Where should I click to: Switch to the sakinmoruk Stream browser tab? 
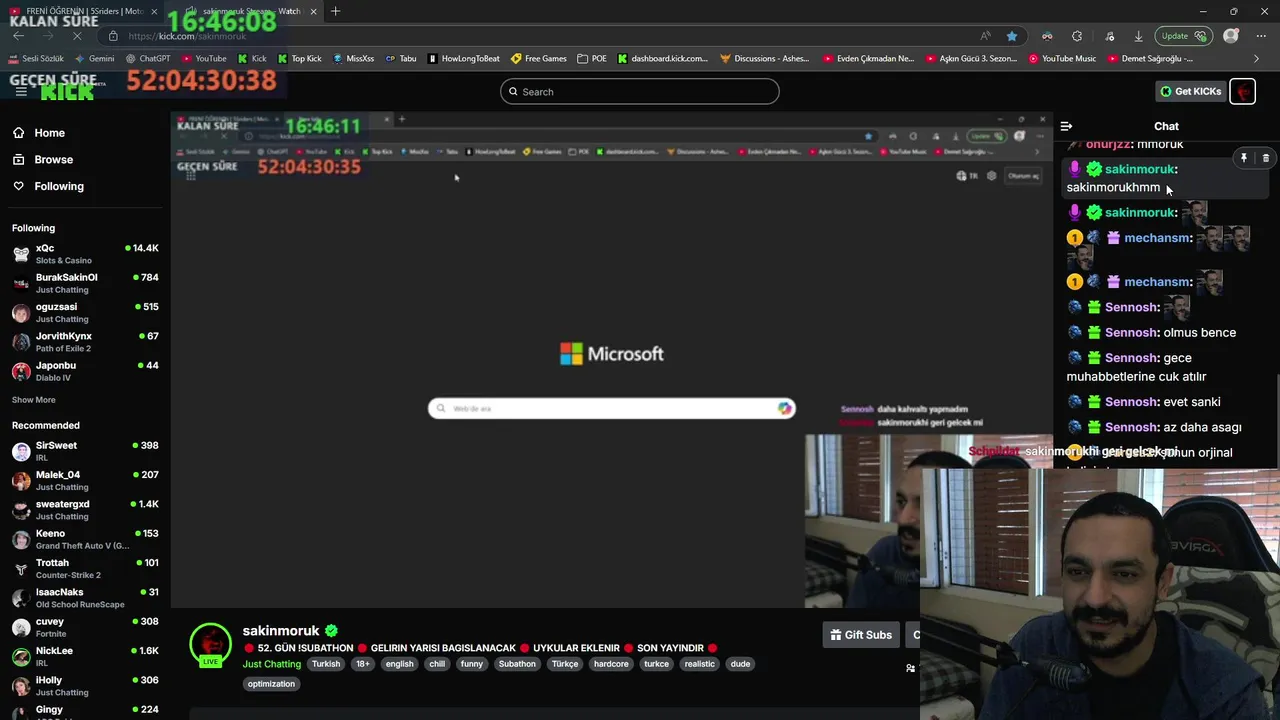250,11
